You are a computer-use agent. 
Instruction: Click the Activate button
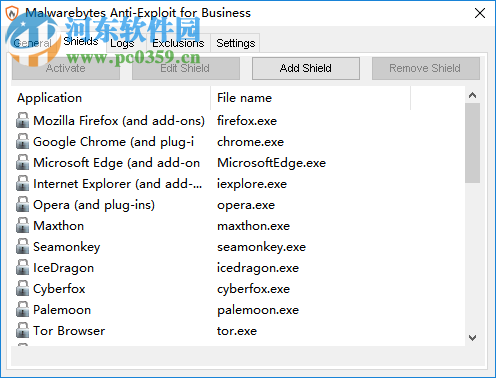[x=66, y=68]
